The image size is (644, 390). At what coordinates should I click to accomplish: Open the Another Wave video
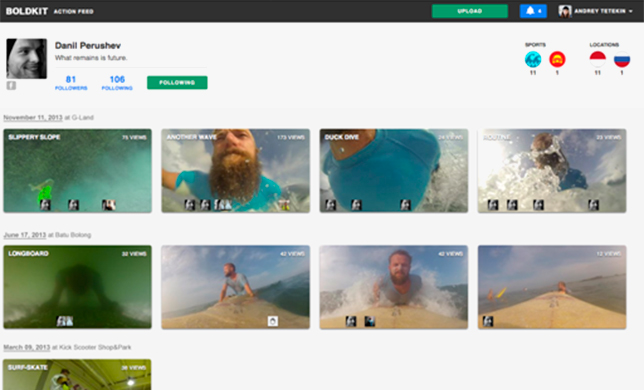235,171
